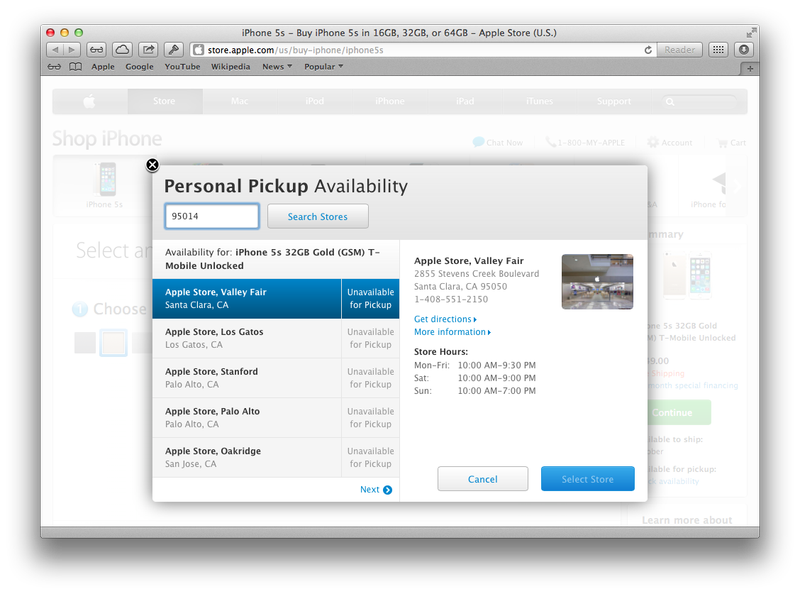The width and height of the screenshot is (800, 594).
Task: Open the Support navigation tab
Action: (x=614, y=102)
